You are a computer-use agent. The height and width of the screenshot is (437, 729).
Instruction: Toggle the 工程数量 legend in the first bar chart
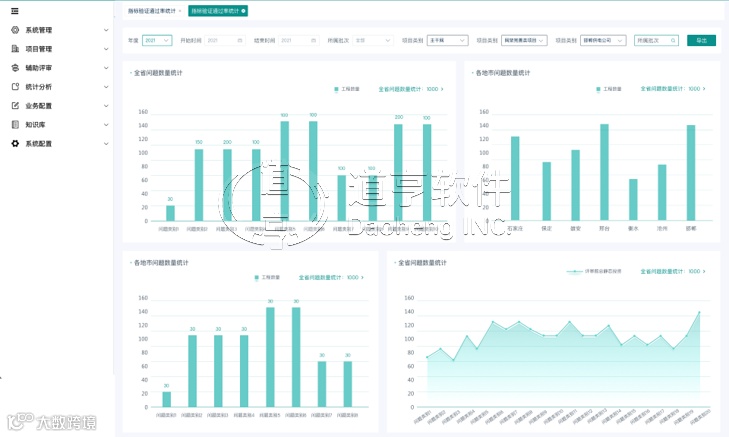(347, 89)
